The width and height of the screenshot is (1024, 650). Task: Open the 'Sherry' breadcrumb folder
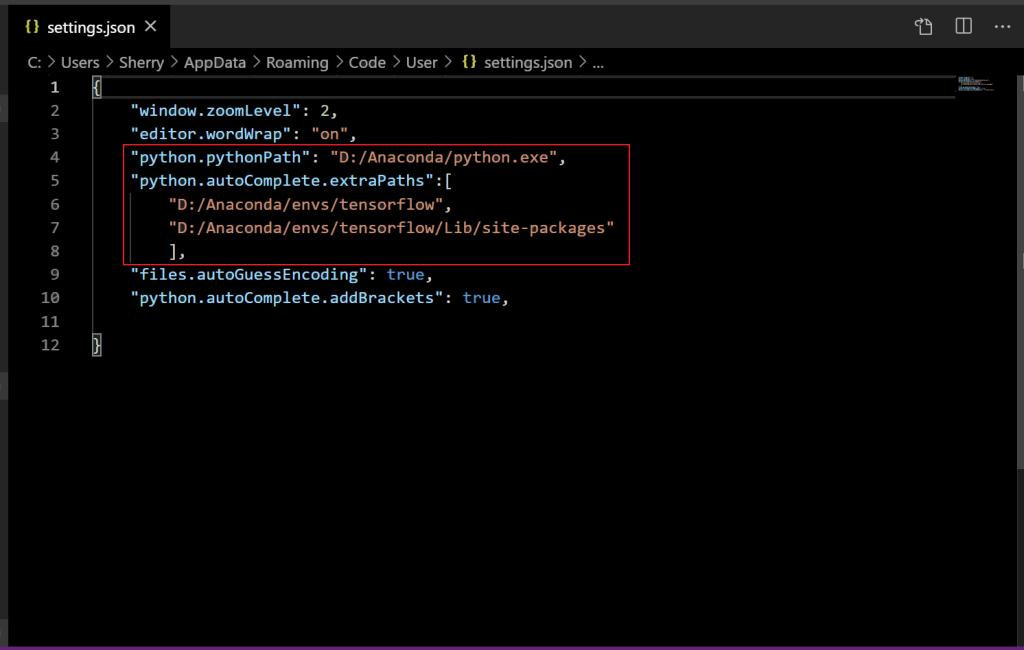[141, 62]
